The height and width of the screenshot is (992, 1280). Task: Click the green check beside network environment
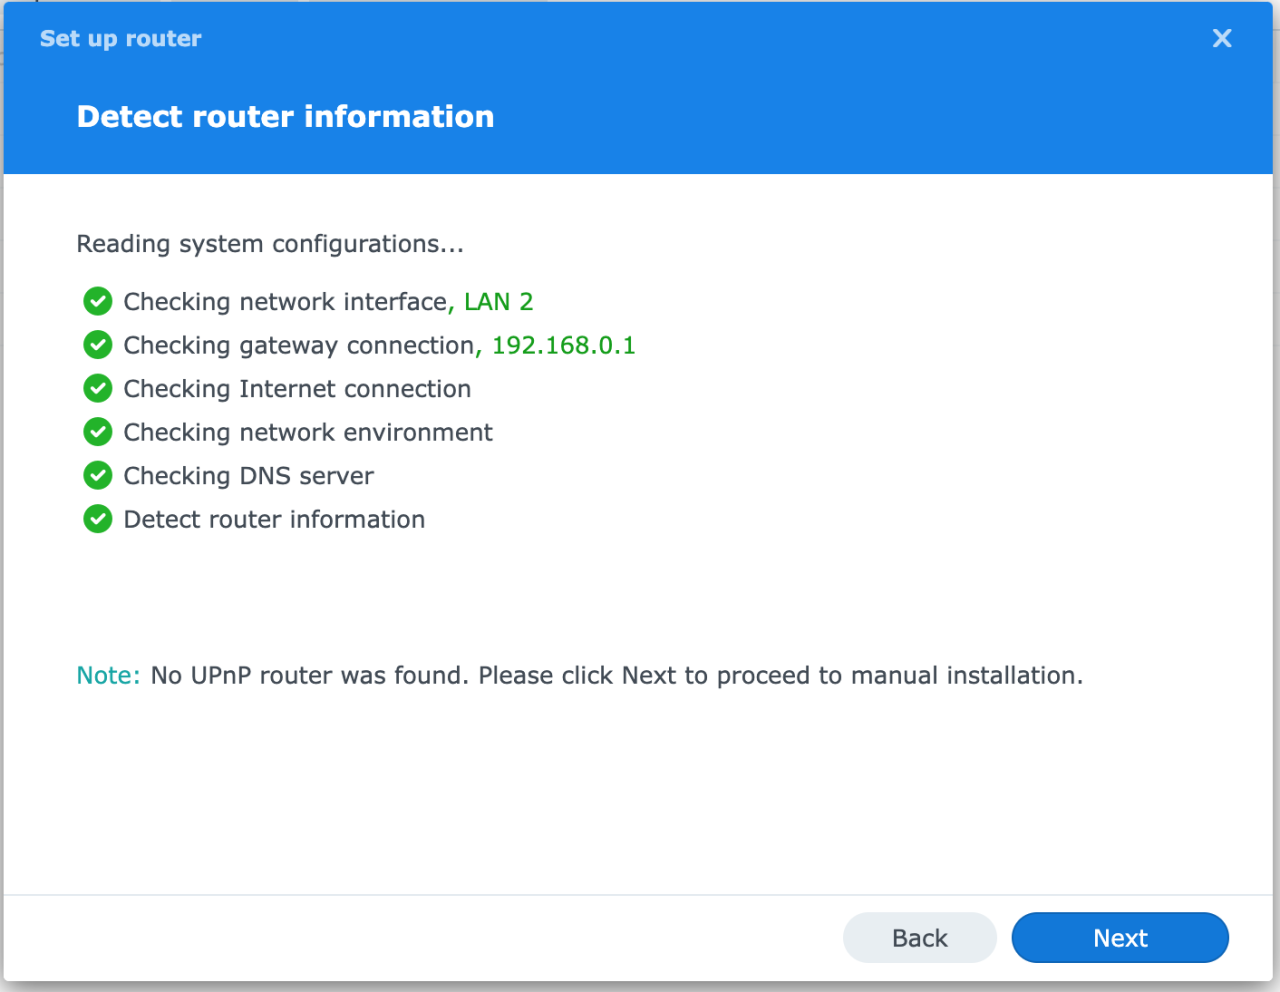point(98,432)
